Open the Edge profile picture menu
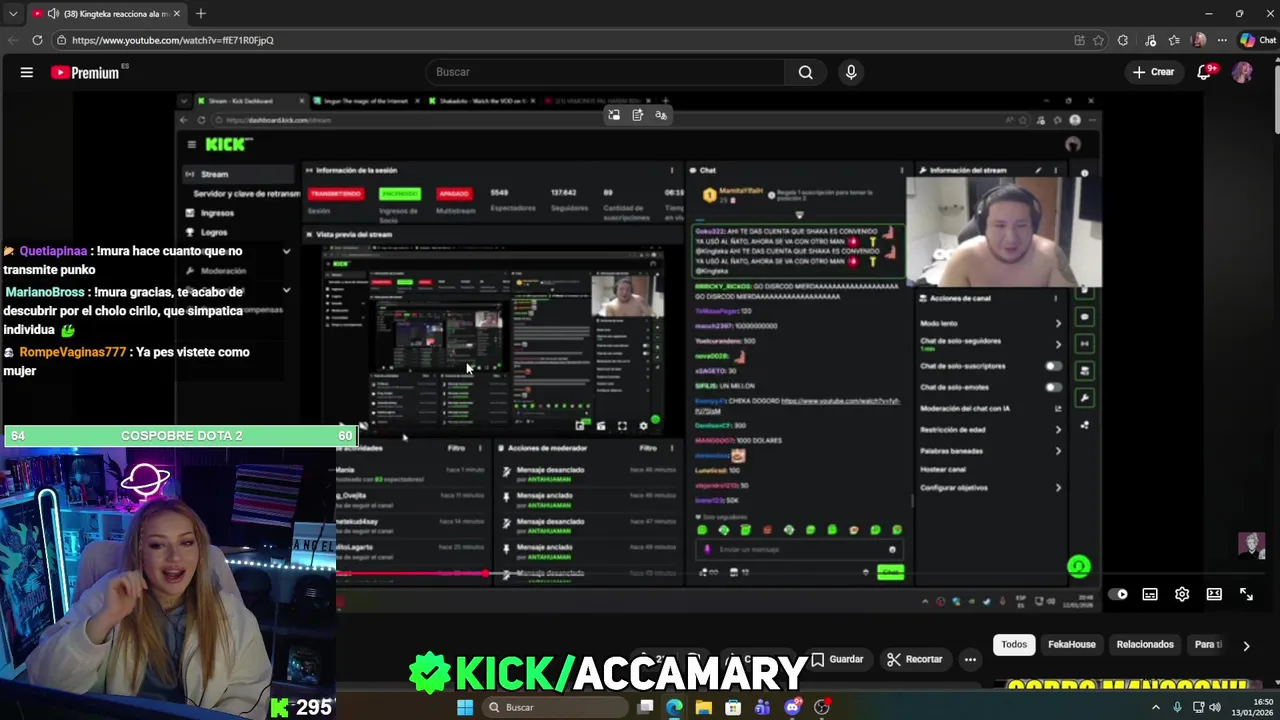 [x=1199, y=40]
